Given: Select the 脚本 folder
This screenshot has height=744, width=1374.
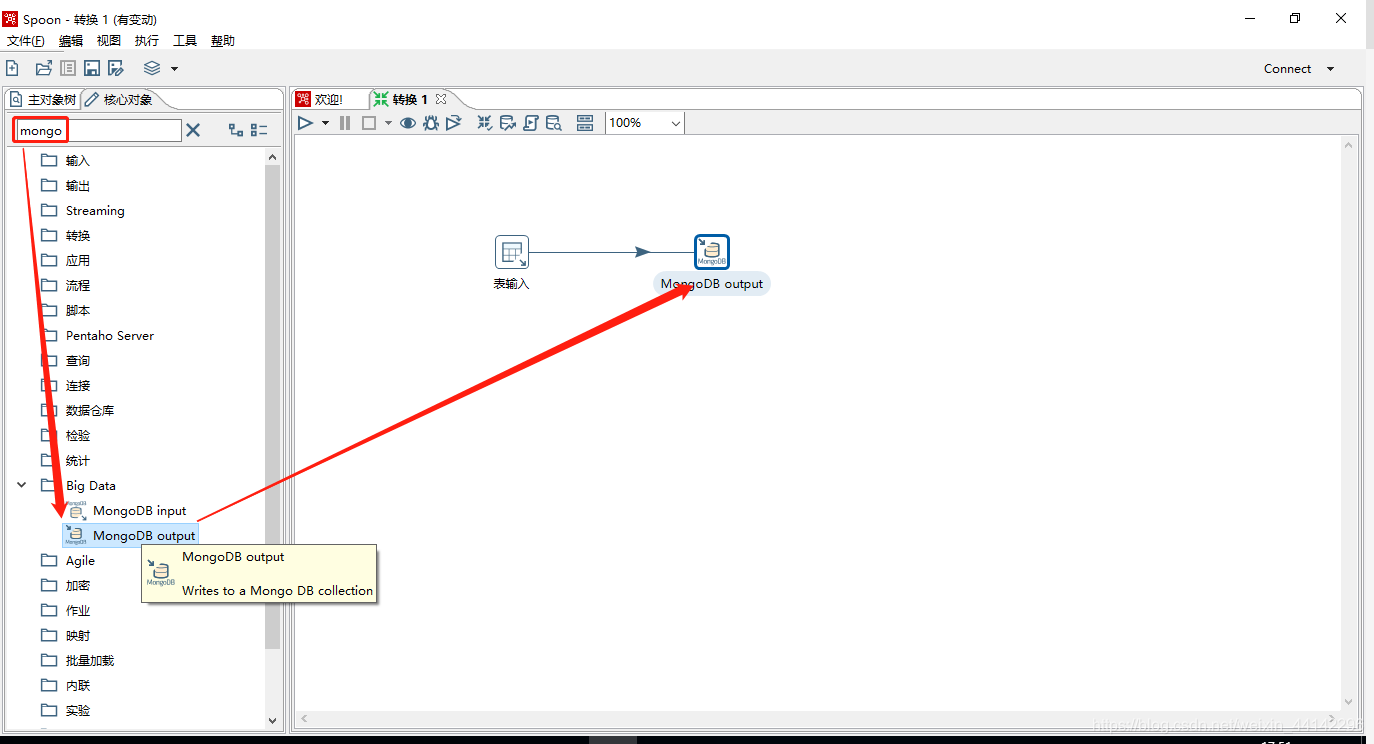Looking at the screenshot, I should click(65, 310).
